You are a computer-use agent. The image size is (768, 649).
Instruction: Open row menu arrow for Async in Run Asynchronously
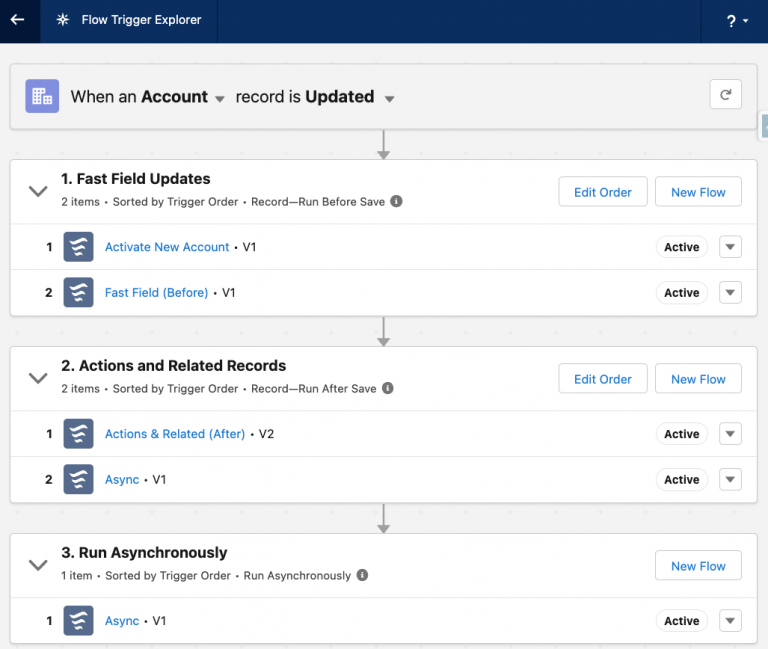pos(730,621)
